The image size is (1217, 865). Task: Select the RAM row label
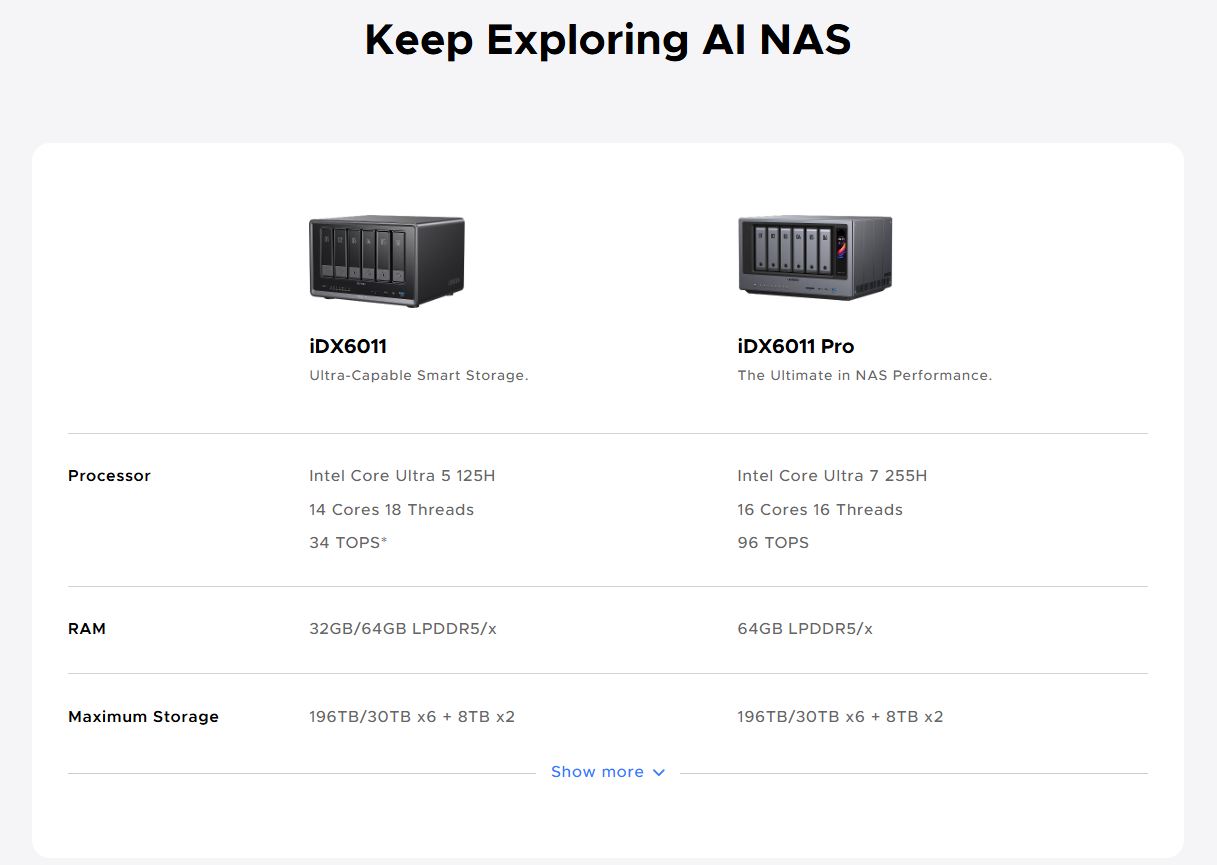pos(87,629)
